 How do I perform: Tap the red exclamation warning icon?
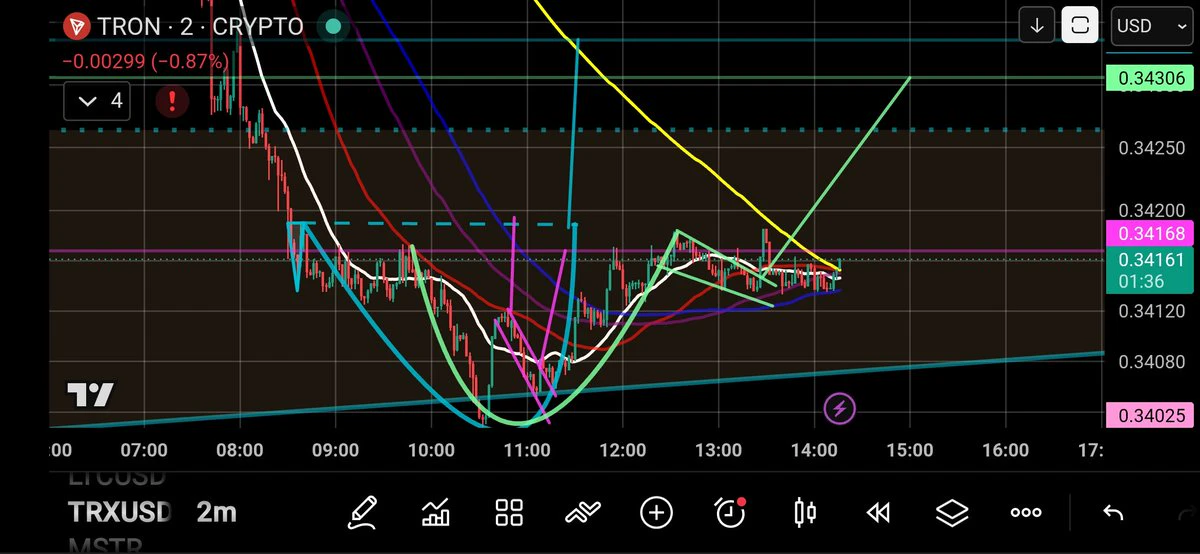tap(173, 101)
